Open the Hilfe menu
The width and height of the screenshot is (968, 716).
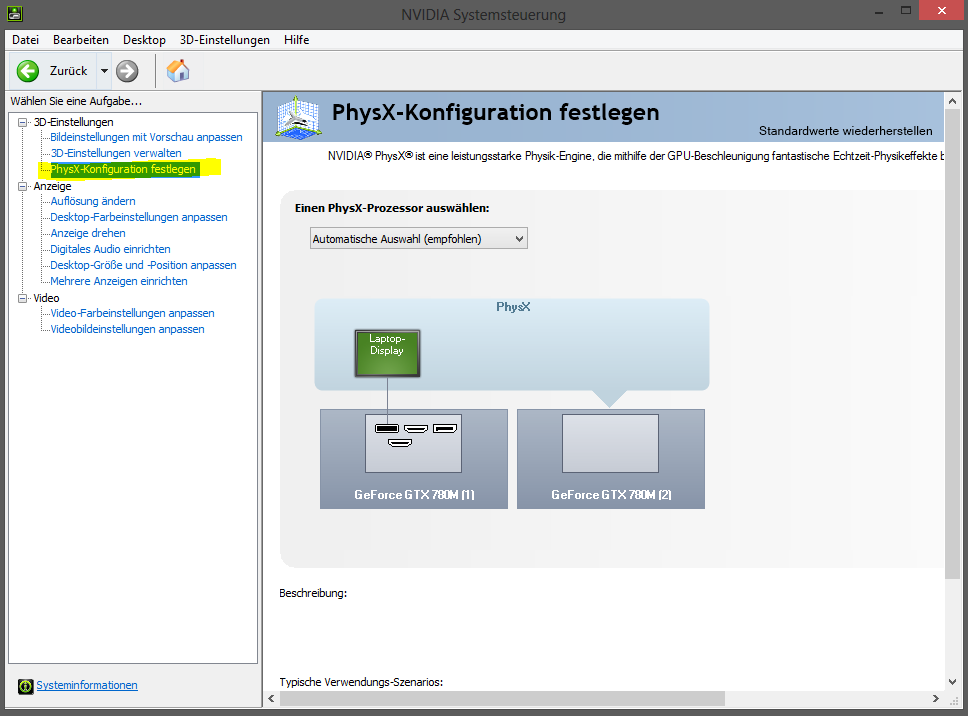[296, 40]
